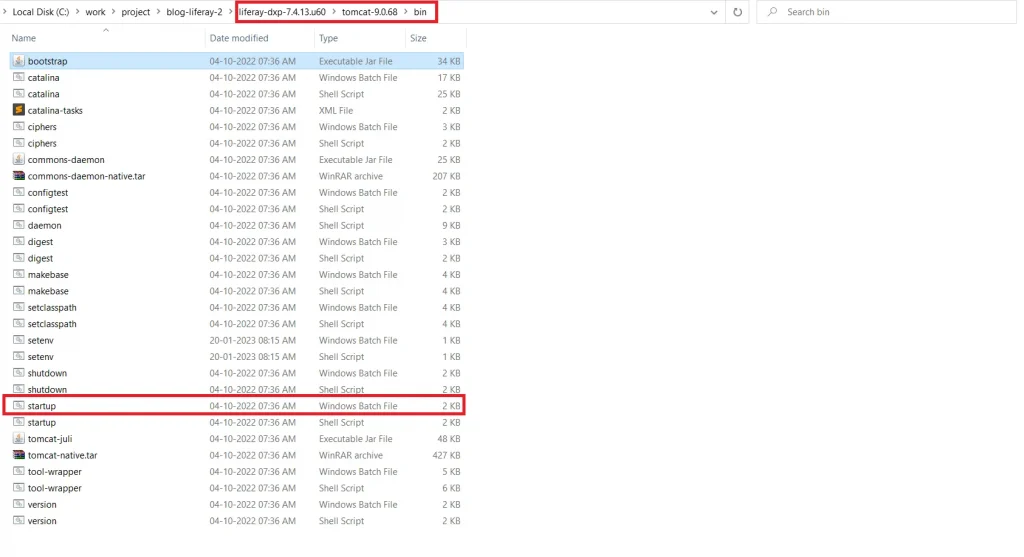This screenshot has width=1024, height=557.
Task: Expand the chevron after tomcat-9.0.68 in breadcrumb
Action: pos(406,12)
